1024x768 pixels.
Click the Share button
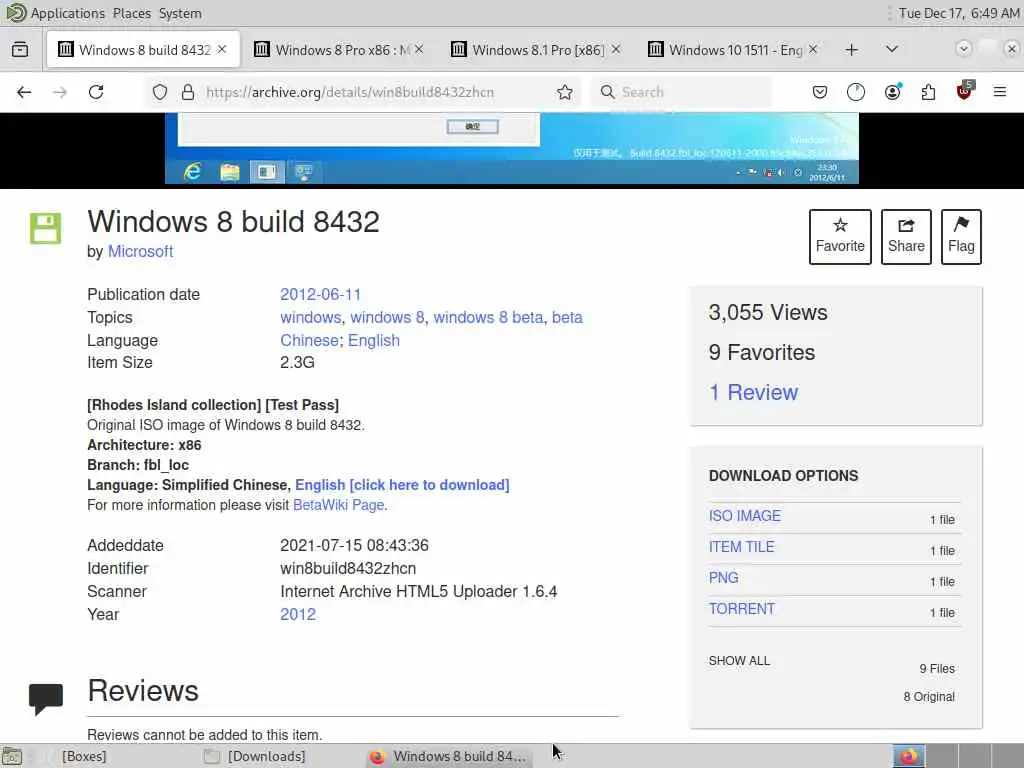click(x=906, y=236)
